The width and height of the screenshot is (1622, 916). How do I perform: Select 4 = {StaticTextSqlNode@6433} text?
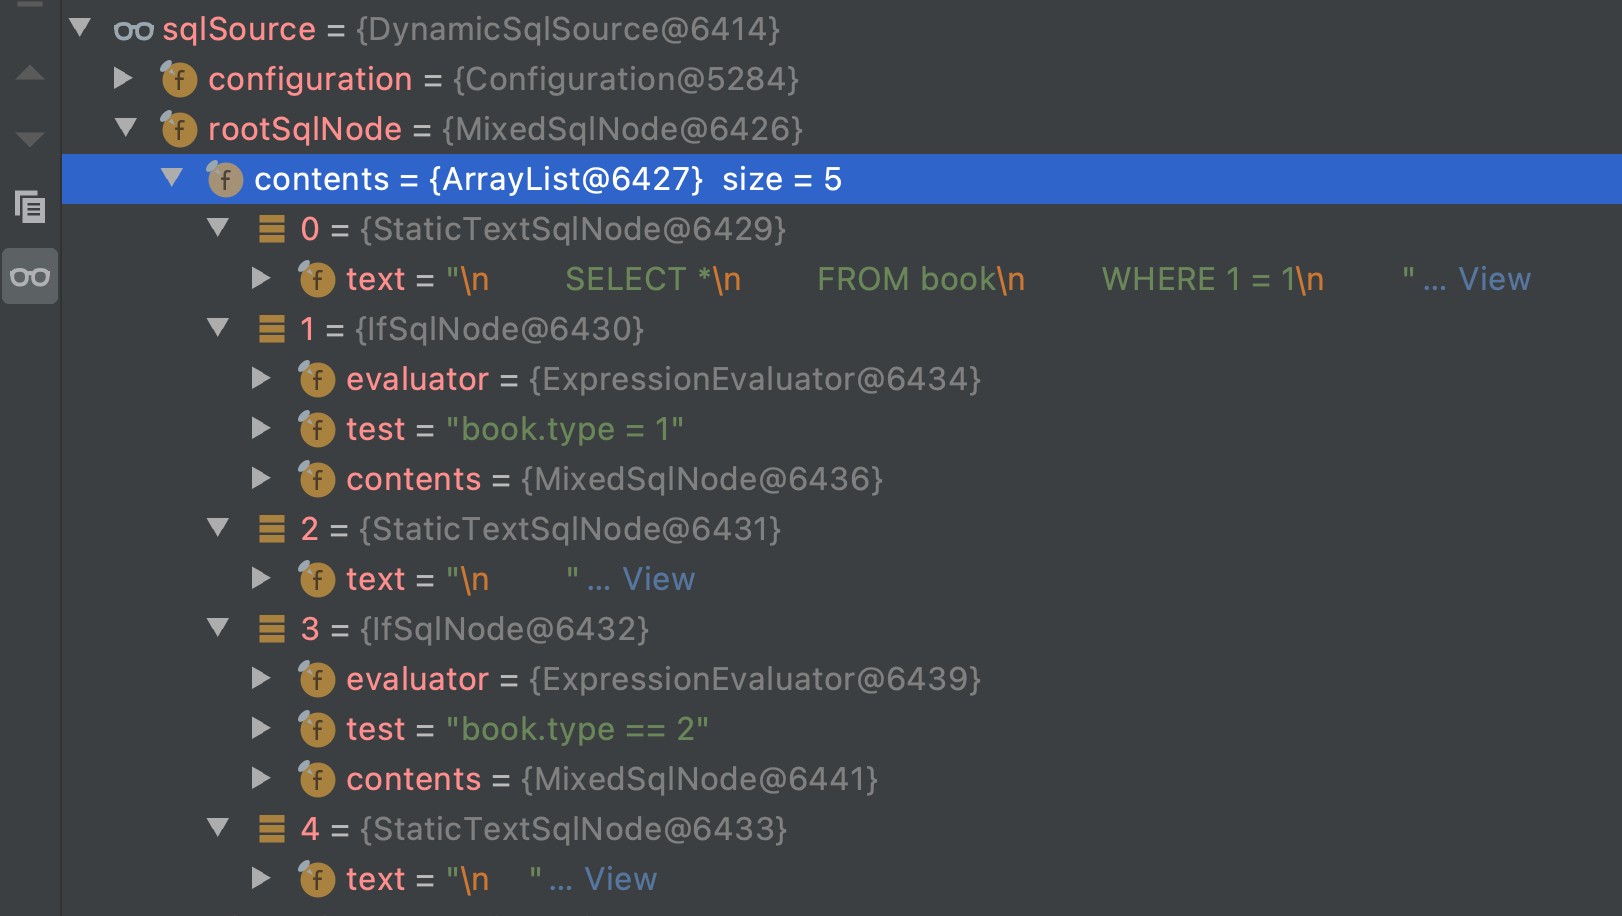tap(544, 829)
